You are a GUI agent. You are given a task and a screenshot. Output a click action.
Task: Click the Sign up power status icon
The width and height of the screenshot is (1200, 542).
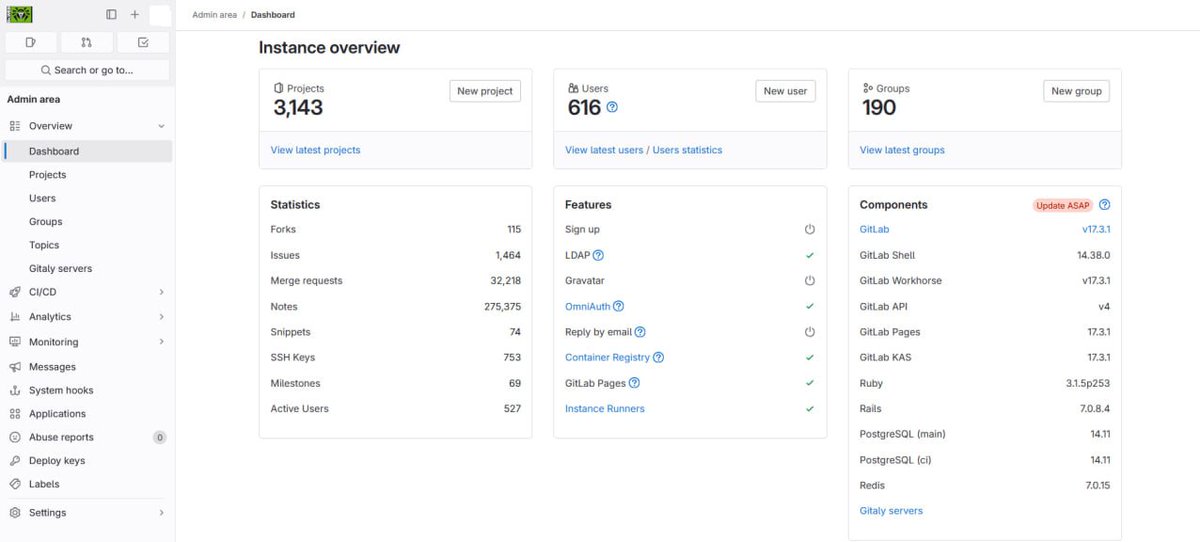(x=810, y=230)
